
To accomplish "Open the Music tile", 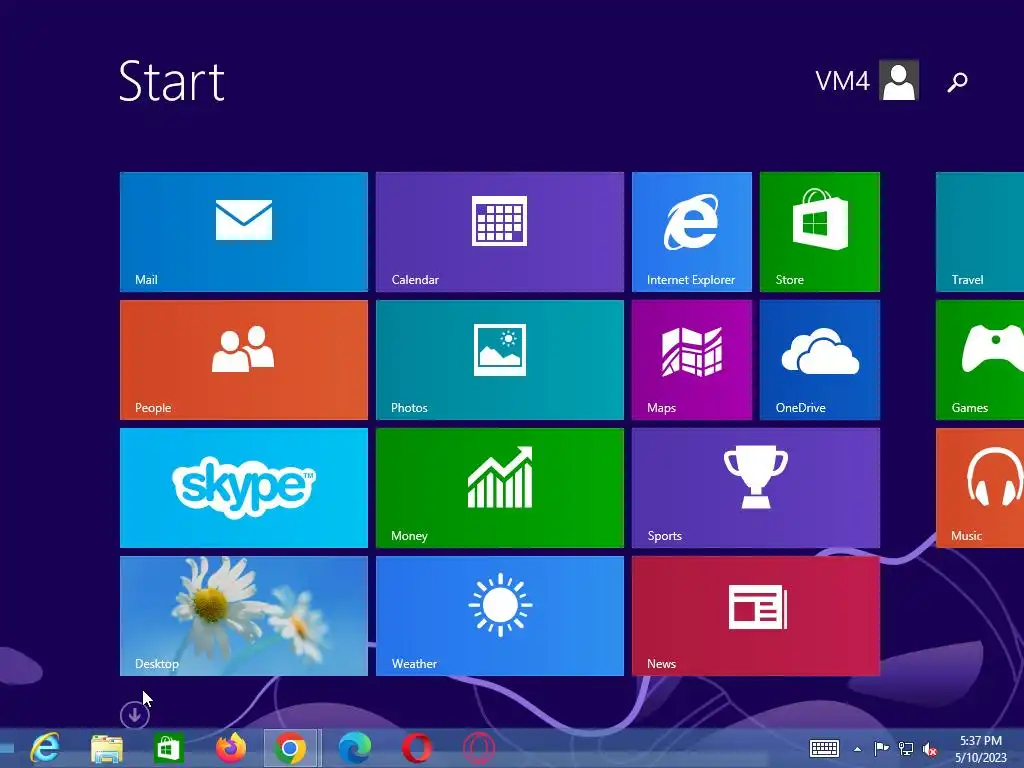I will coord(980,488).
